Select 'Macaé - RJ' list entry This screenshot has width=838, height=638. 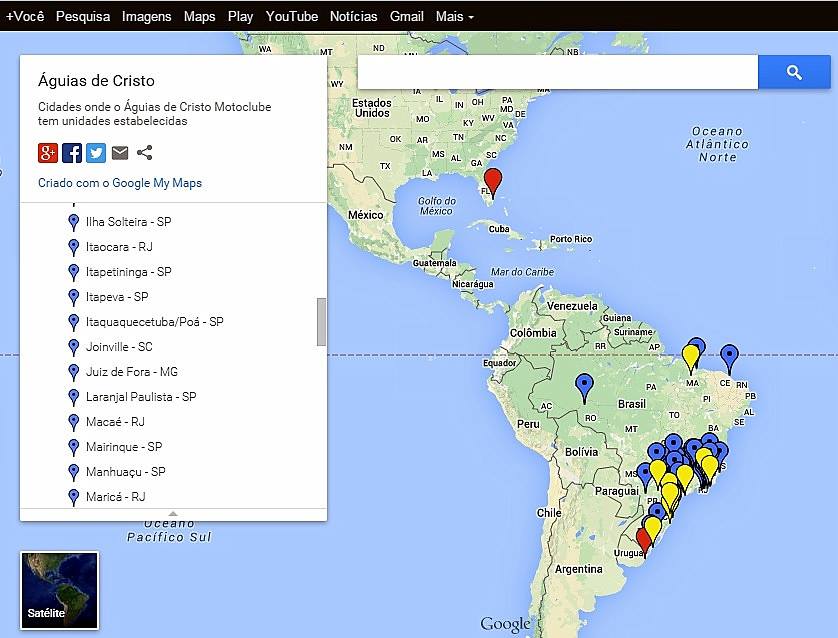(115, 422)
